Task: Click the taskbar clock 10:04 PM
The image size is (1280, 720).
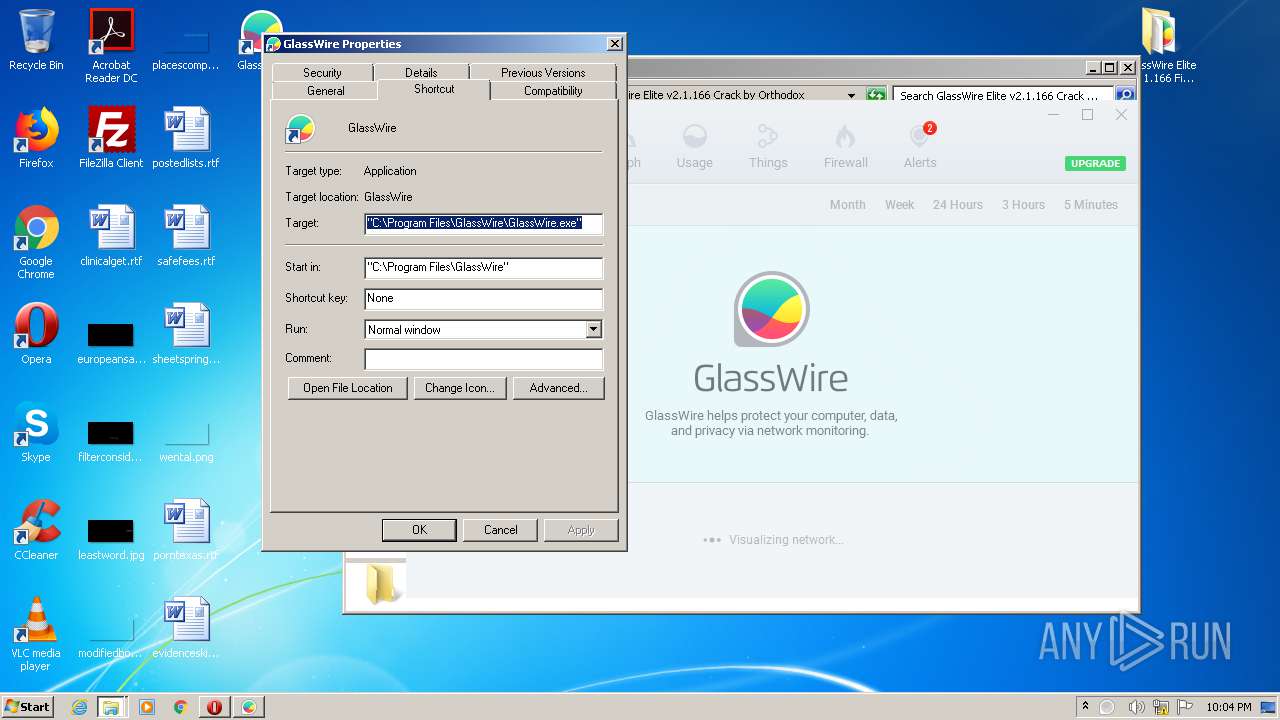Action: click(x=1229, y=707)
